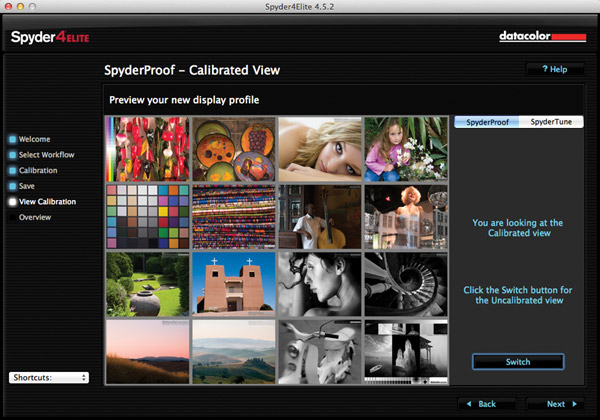Screen dimensions: 600x420
Task: Select the black-and-white scooter thumbnail
Action: click(x=320, y=352)
